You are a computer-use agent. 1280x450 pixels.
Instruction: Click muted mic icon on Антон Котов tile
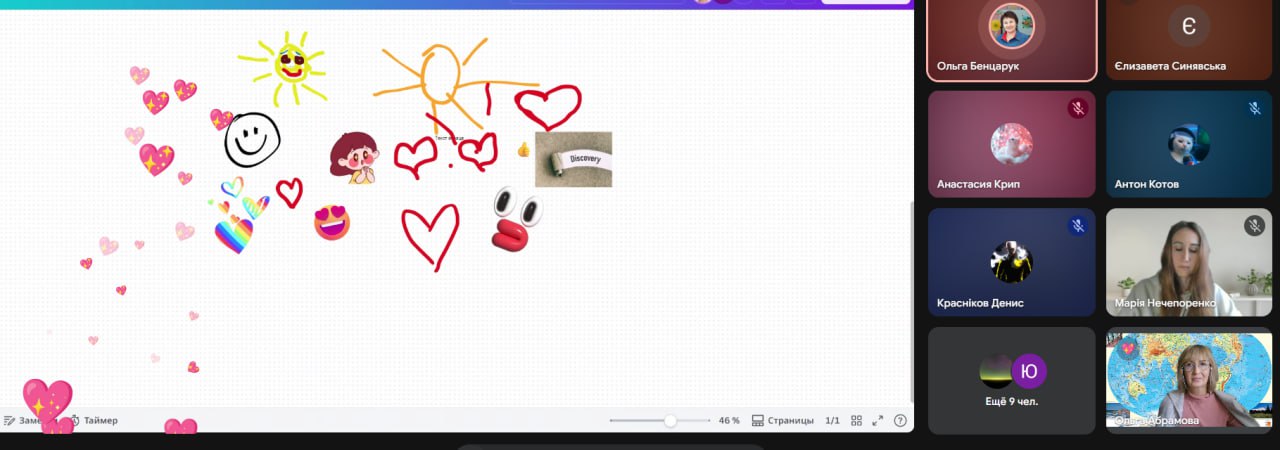click(x=1254, y=109)
